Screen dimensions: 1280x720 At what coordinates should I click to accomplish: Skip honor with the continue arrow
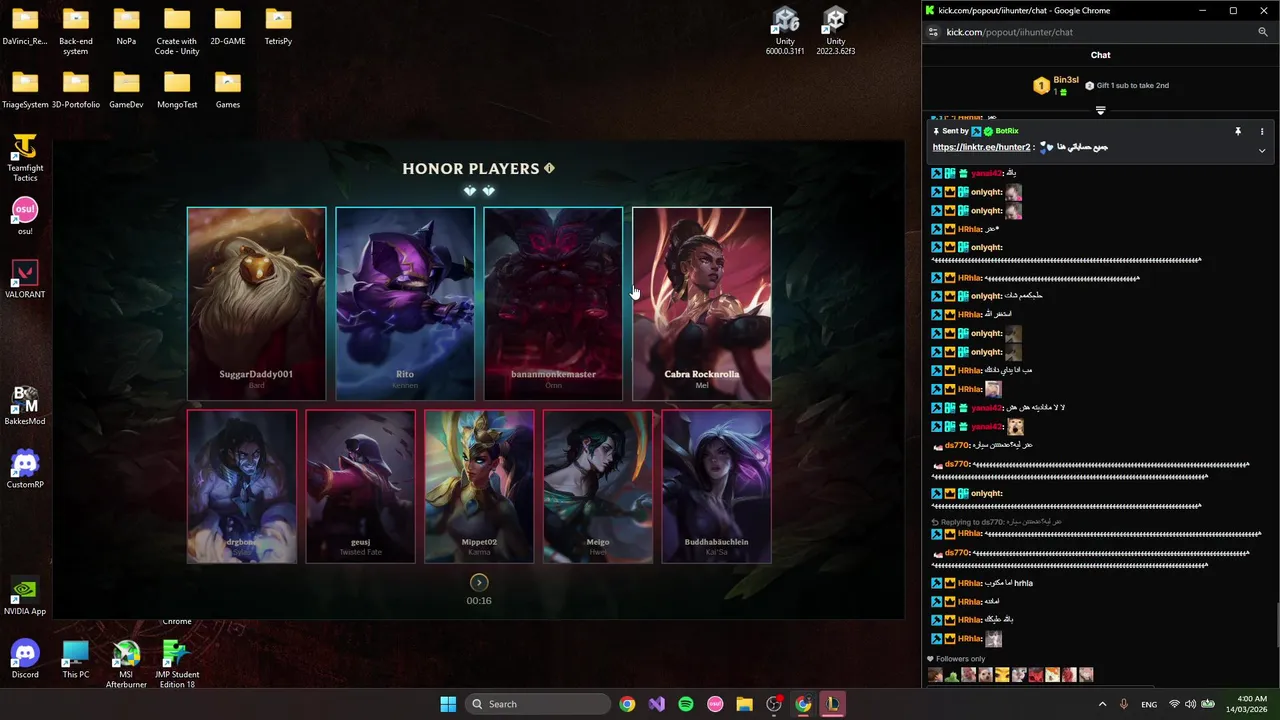479,582
